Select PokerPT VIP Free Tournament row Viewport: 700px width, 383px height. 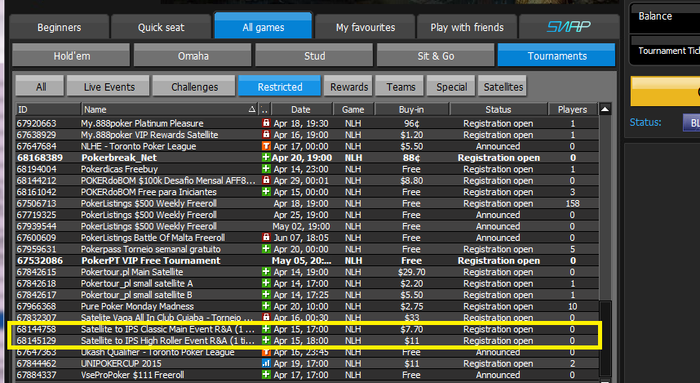click(x=307, y=260)
